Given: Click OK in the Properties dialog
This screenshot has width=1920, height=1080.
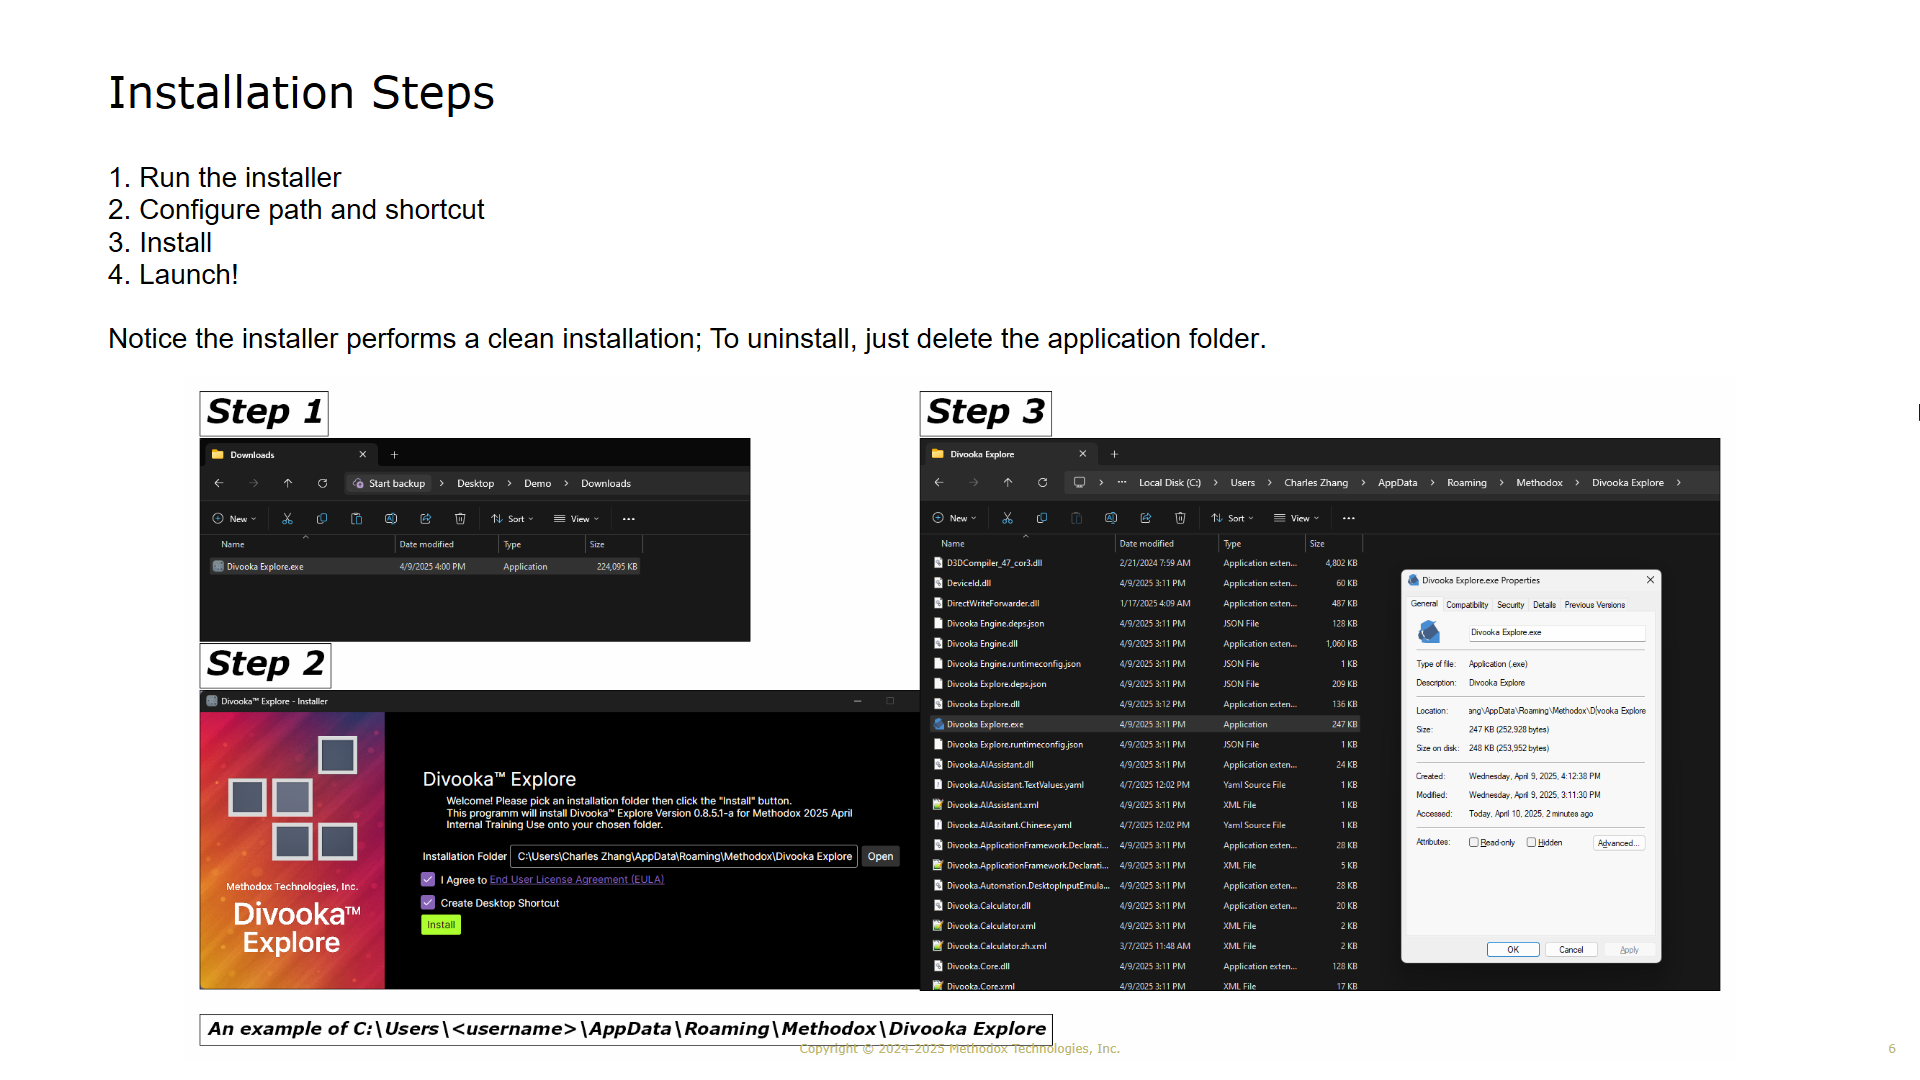Looking at the screenshot, I should [x=1512, y=950].
